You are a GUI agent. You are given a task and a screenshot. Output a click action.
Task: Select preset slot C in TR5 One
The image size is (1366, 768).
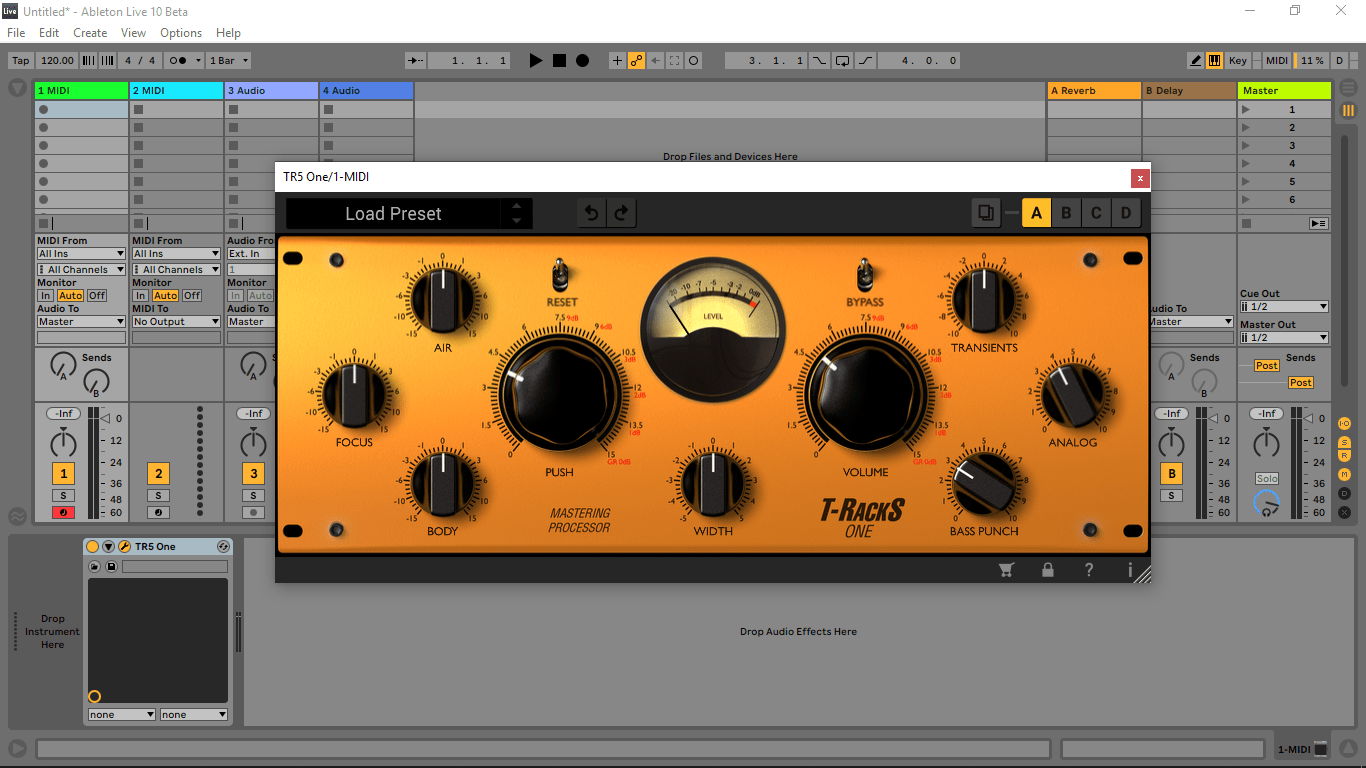1096,213
